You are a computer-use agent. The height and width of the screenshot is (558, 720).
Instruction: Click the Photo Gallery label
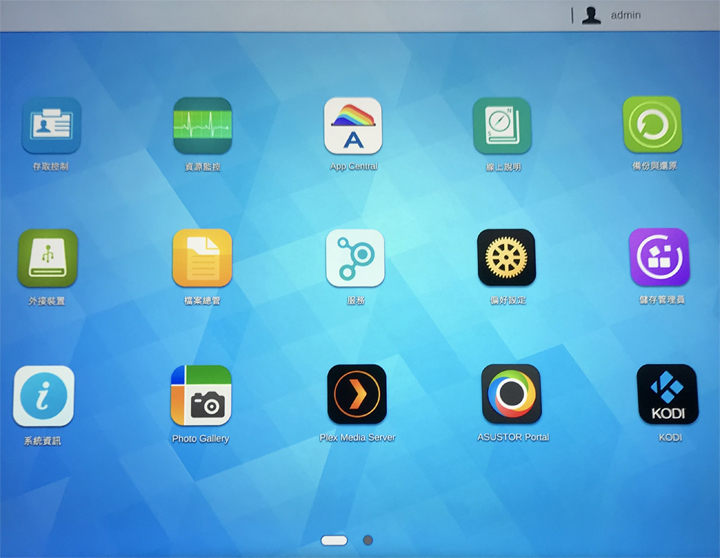tap(201, 439)
